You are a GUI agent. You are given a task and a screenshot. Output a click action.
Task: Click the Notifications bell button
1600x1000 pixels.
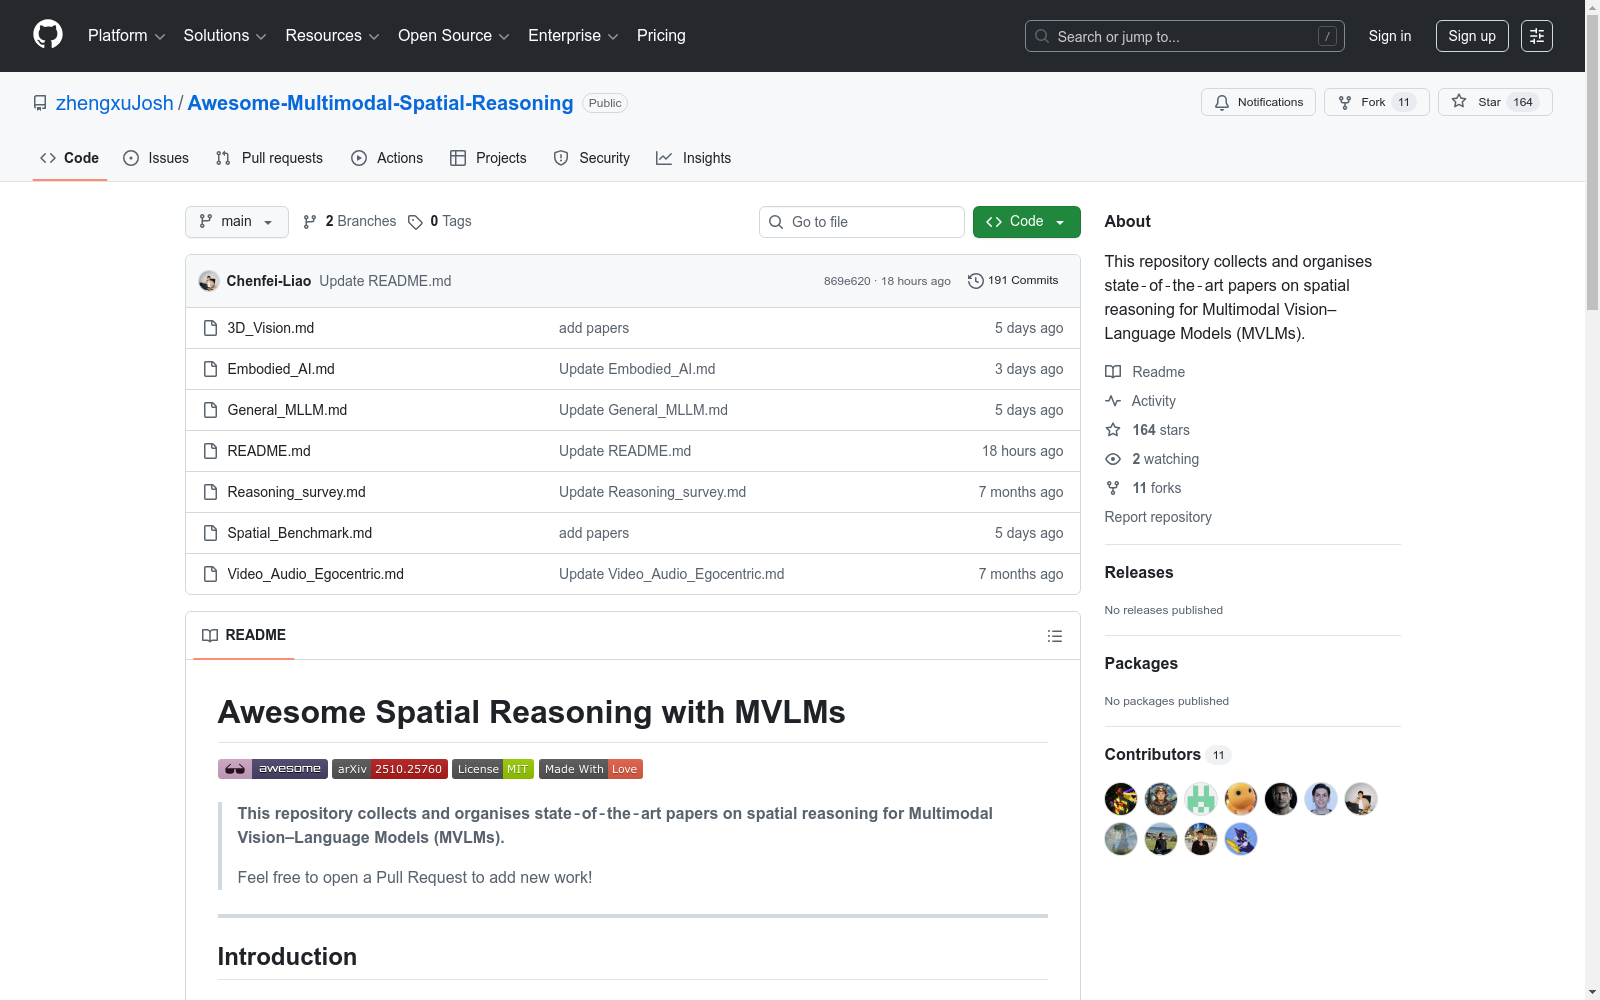tap(1258, 102)
